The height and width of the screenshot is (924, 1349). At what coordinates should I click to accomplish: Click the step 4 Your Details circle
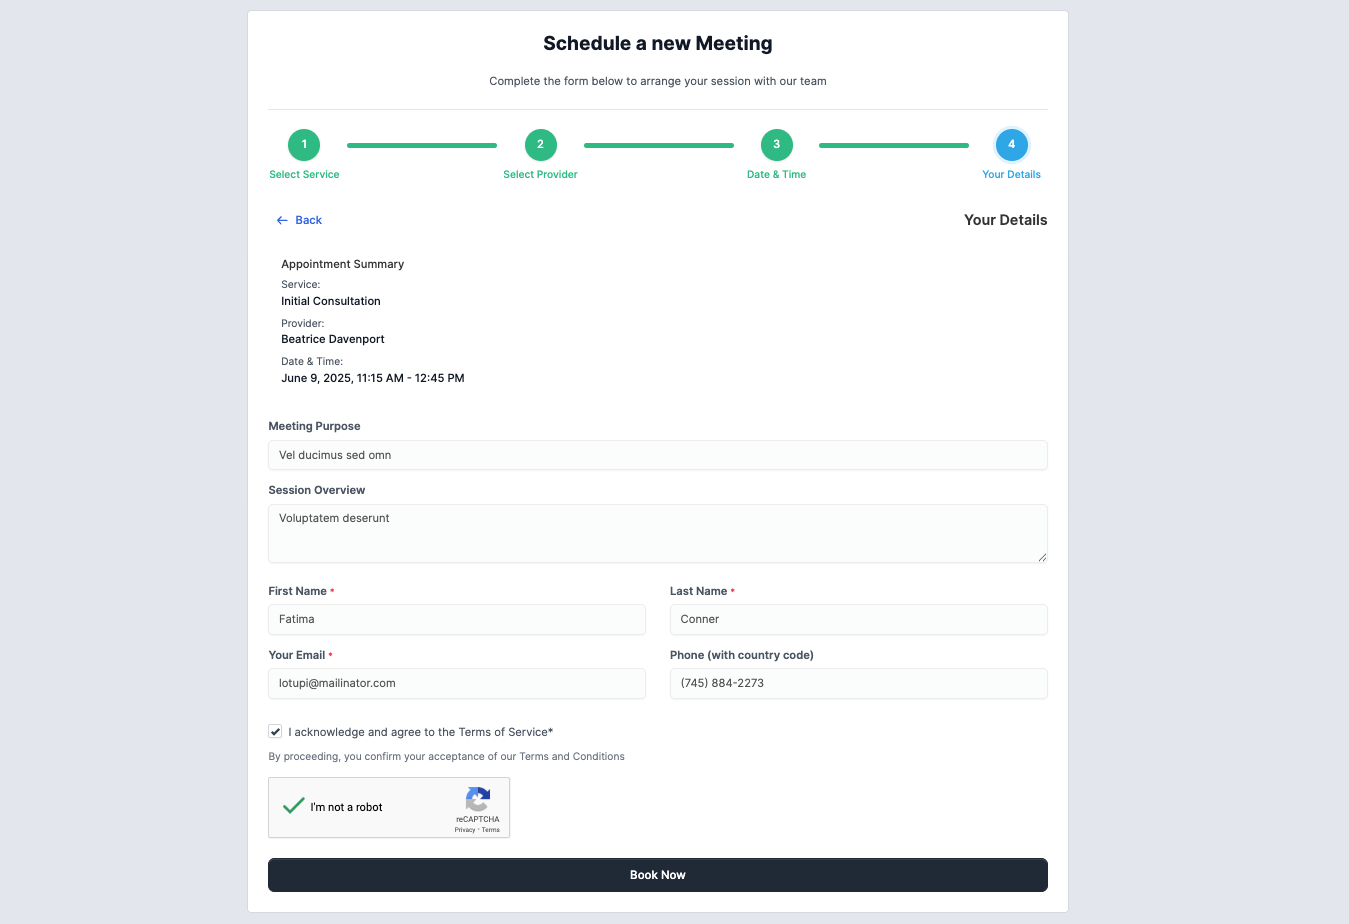click(x=1011, y=145)
